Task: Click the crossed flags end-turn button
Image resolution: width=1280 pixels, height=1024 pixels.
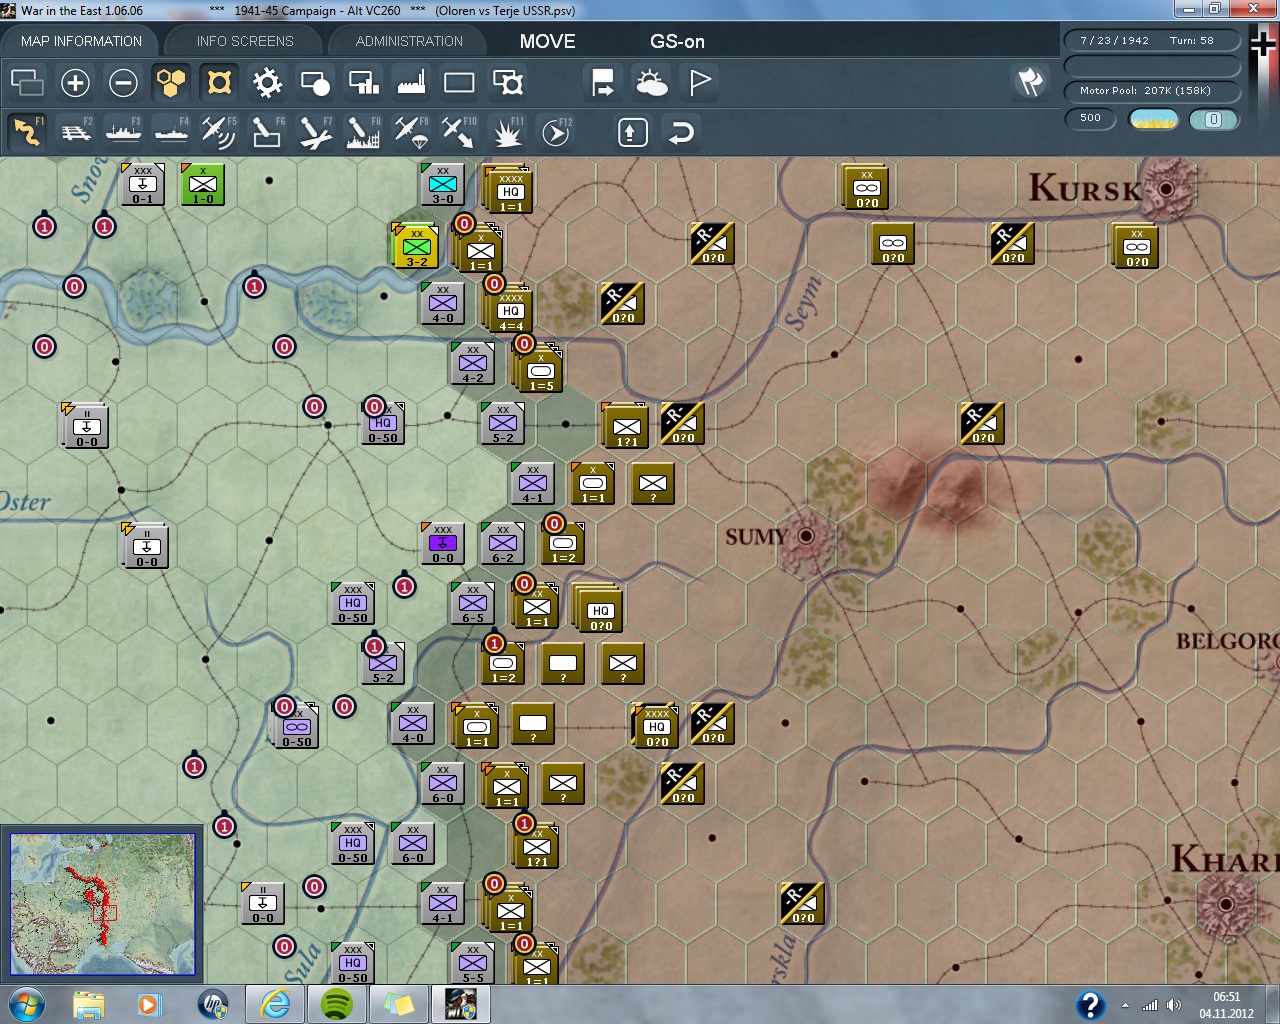Action: coord(1030,83)
